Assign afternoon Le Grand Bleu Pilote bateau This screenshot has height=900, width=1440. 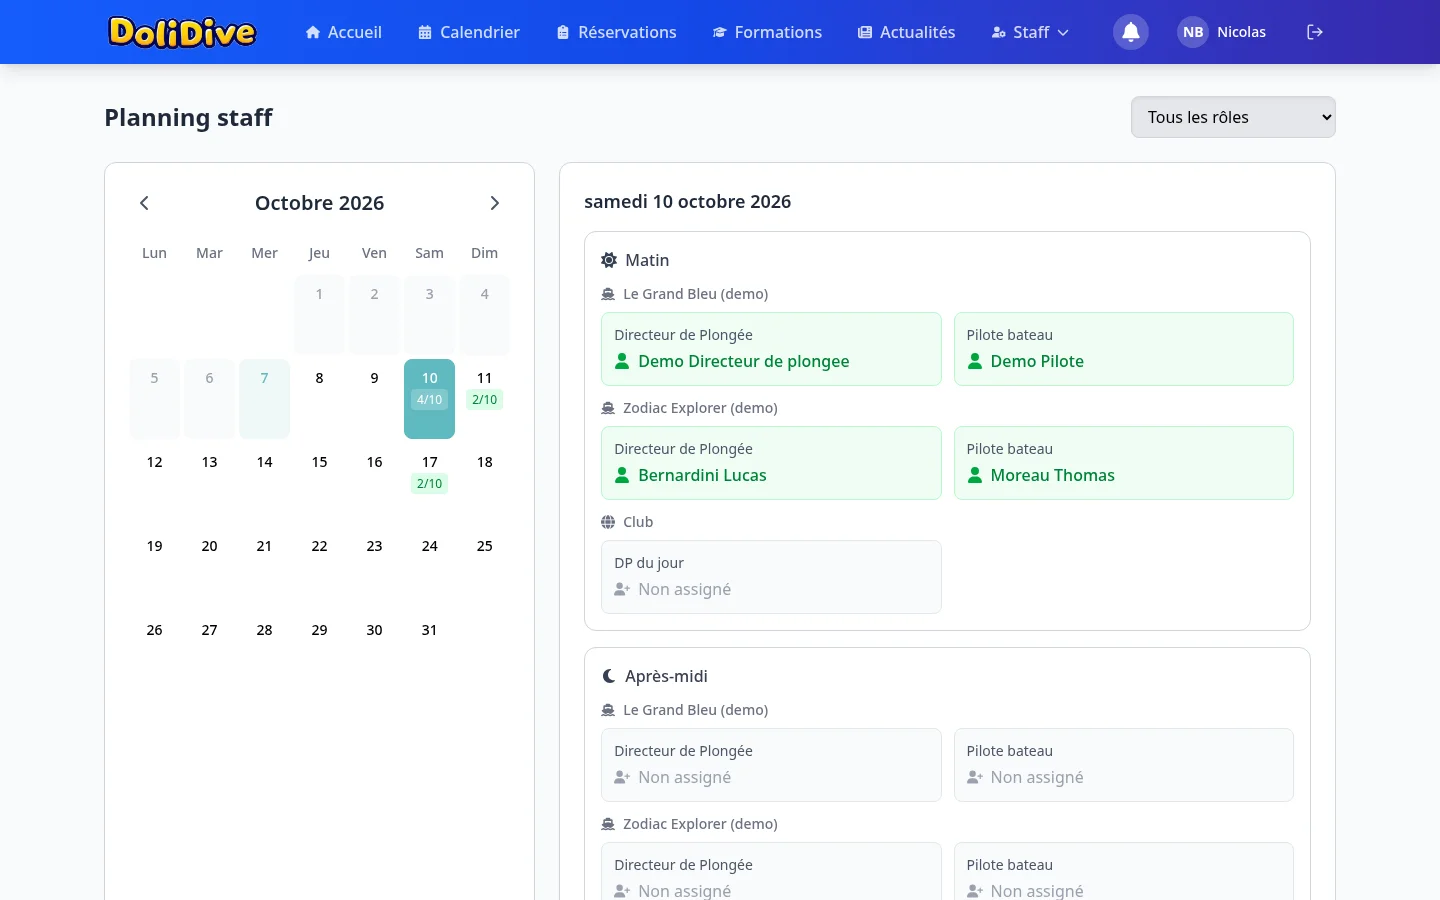point(1124,765)
